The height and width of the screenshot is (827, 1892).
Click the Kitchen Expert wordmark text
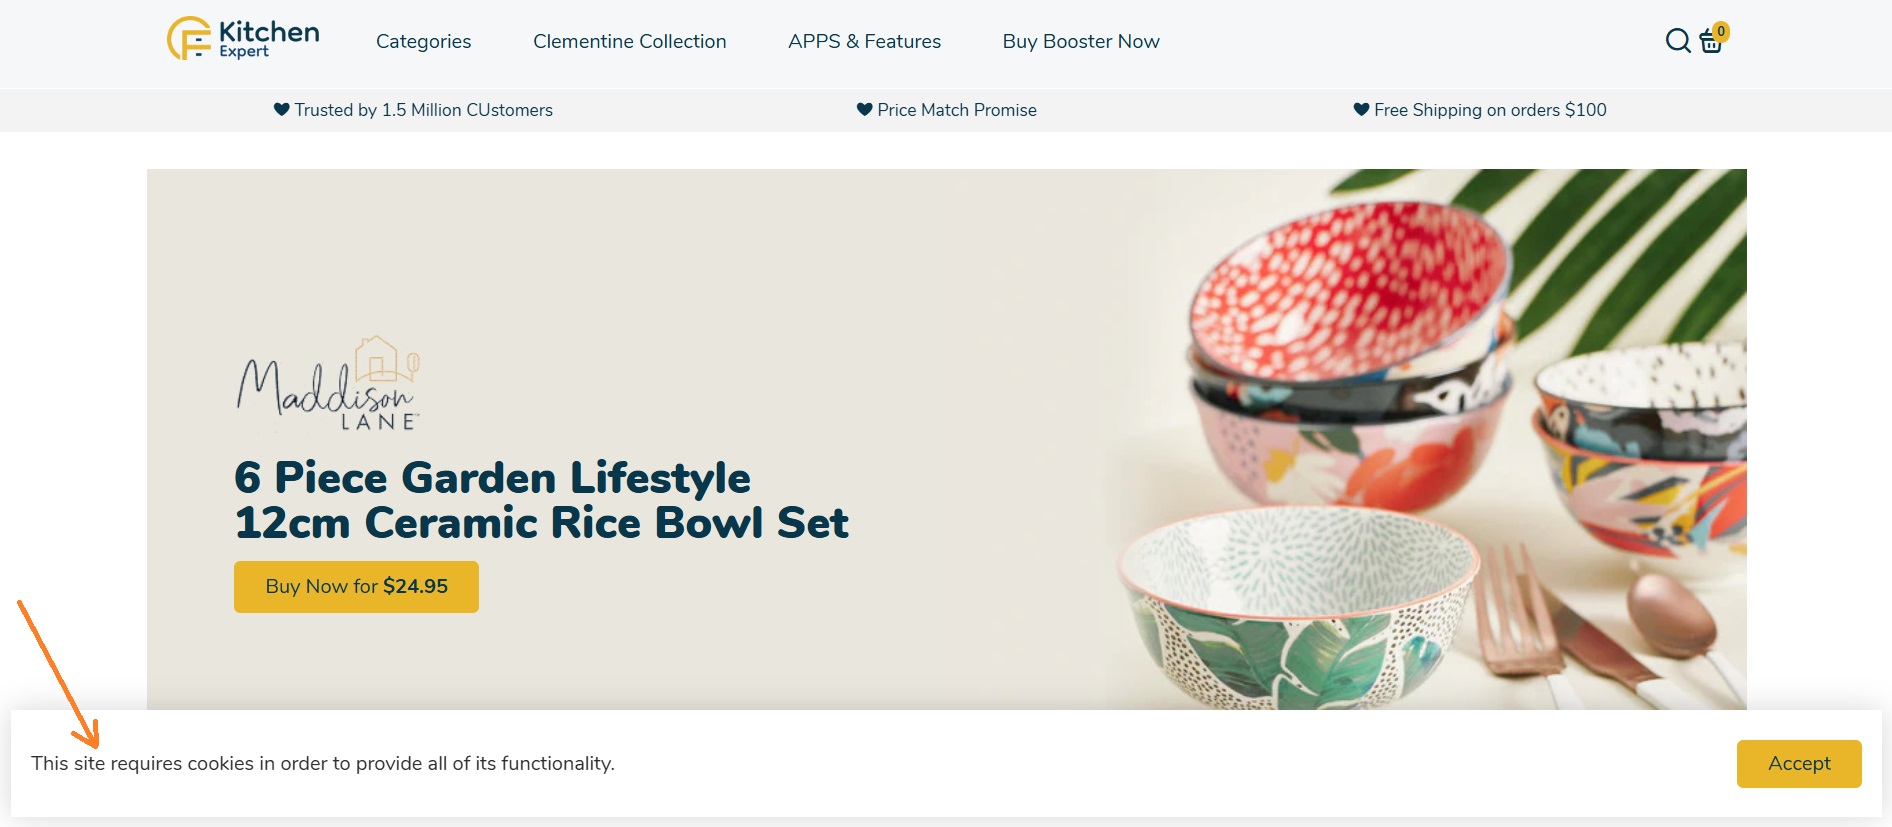click(x=269, y=39)
